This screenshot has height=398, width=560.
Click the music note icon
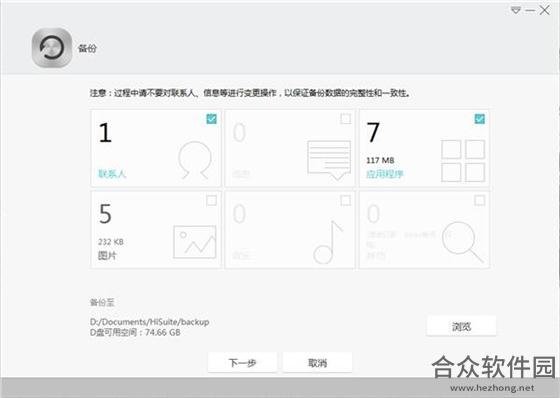point(328,242)
